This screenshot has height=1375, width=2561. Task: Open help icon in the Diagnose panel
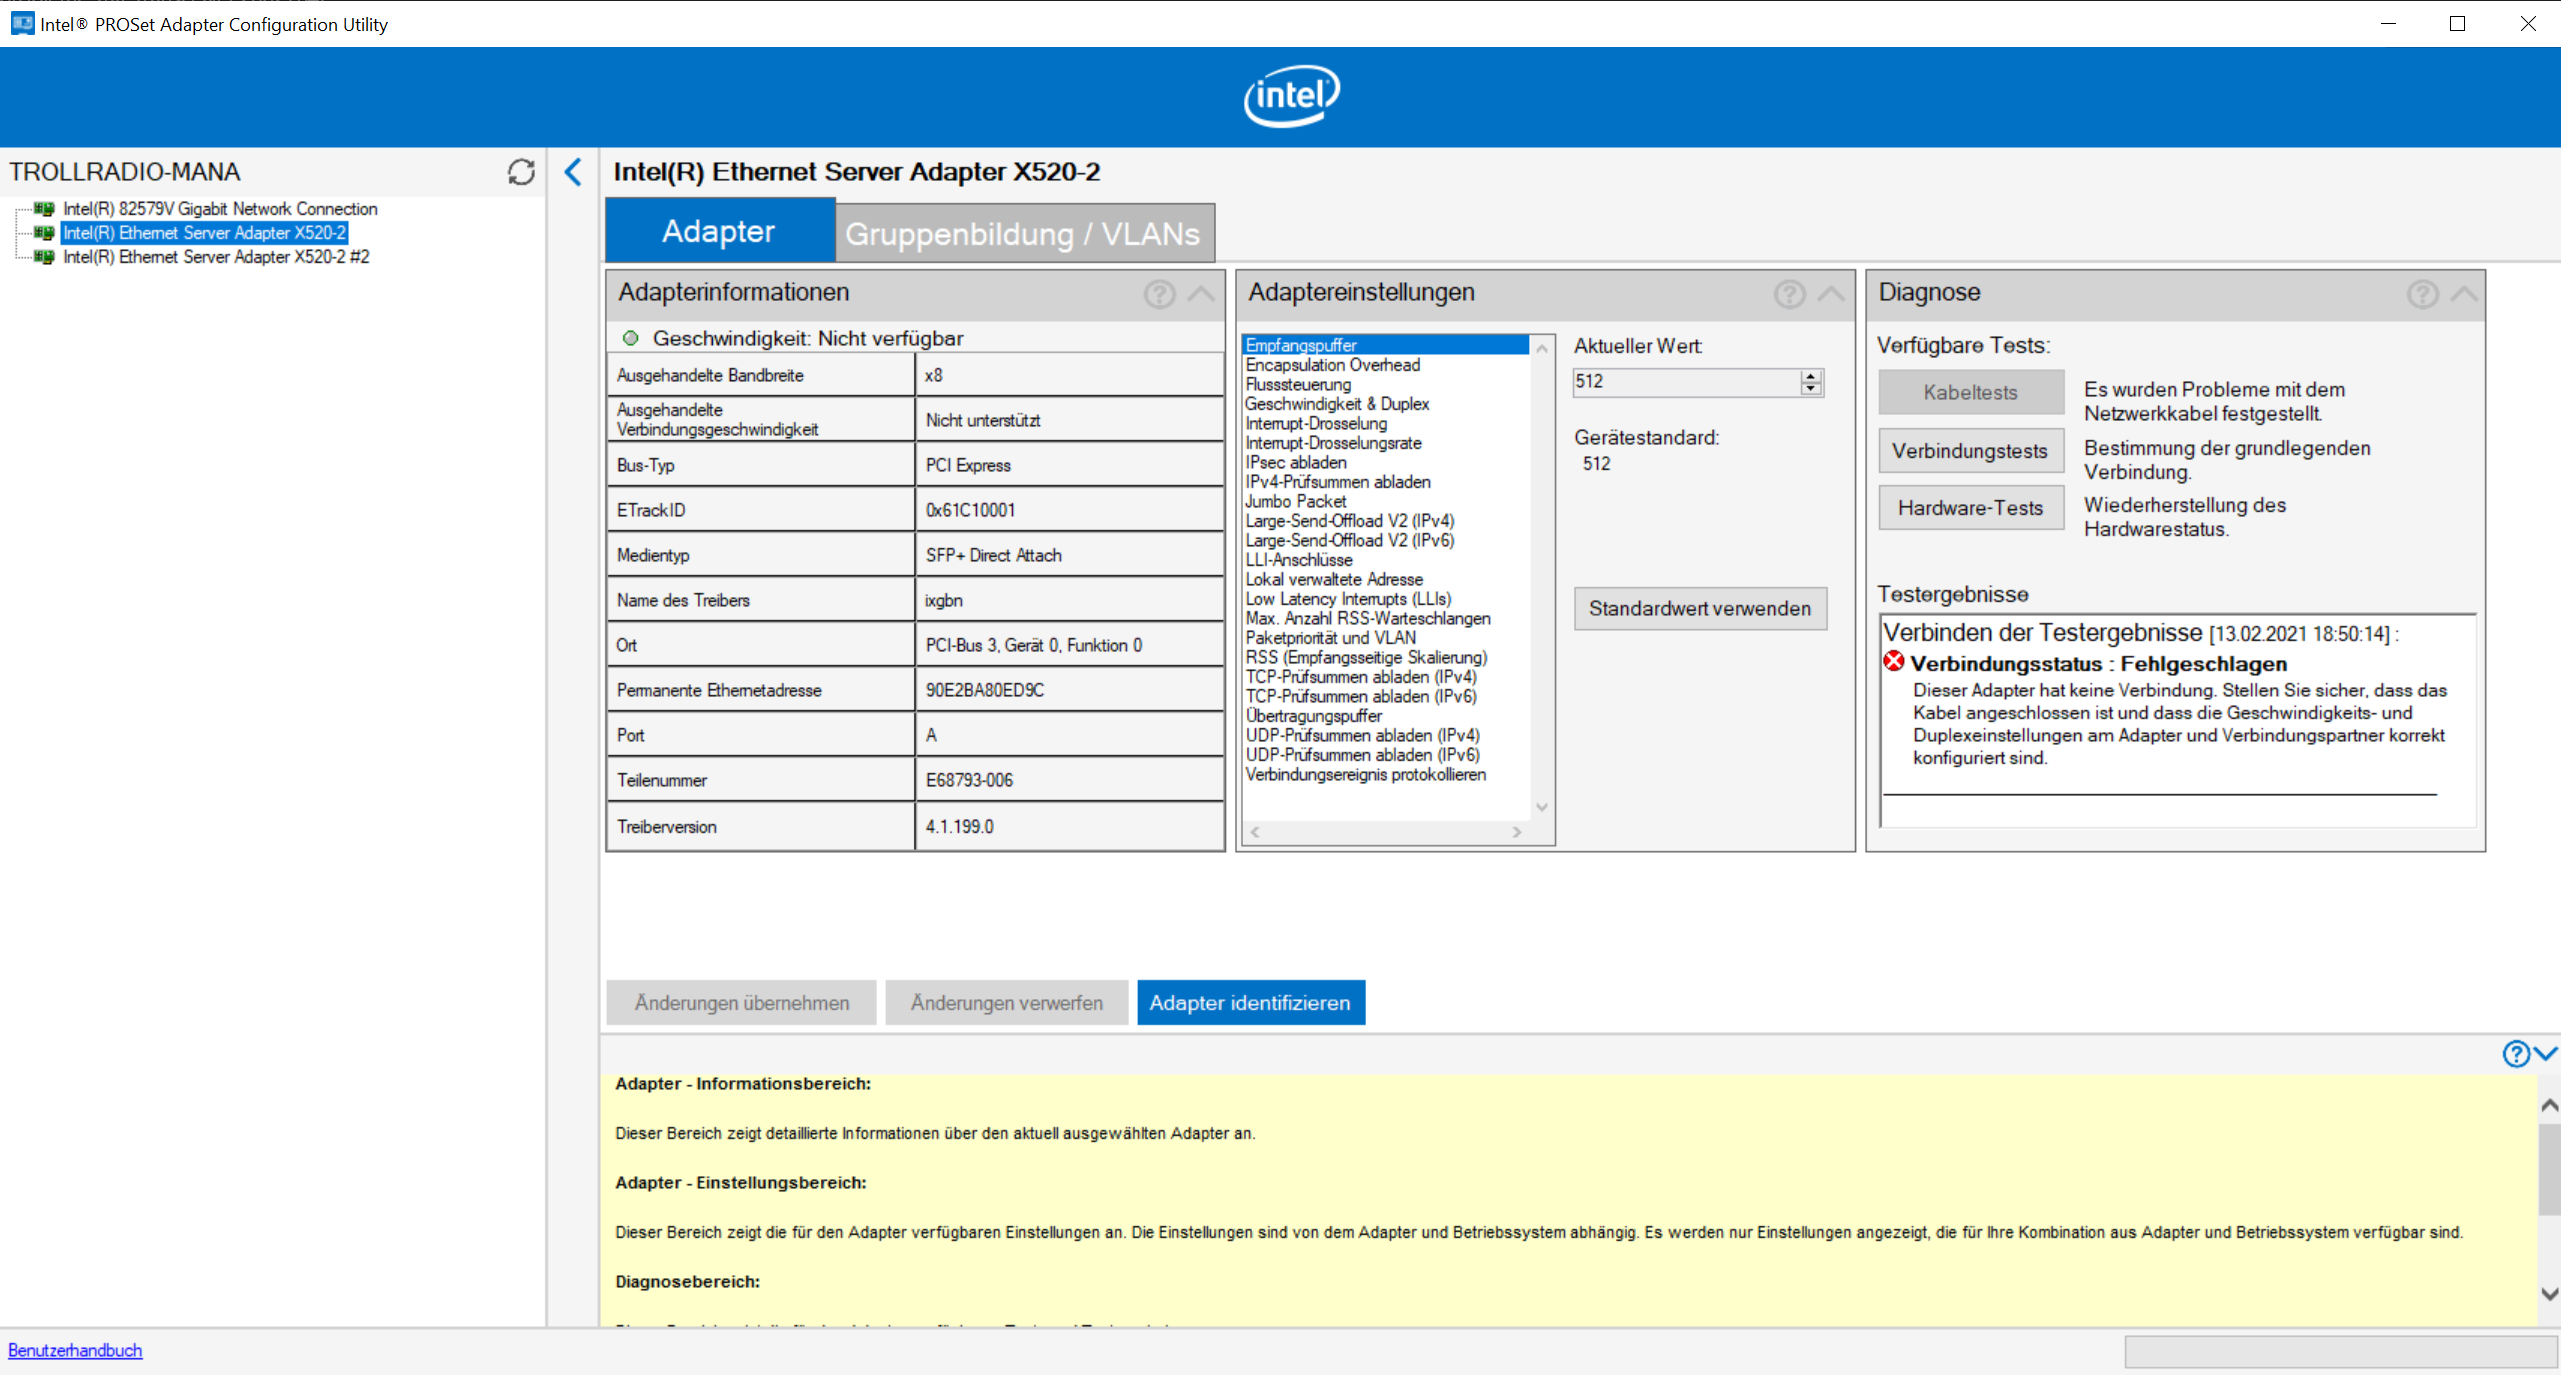tap(2422, 294)
